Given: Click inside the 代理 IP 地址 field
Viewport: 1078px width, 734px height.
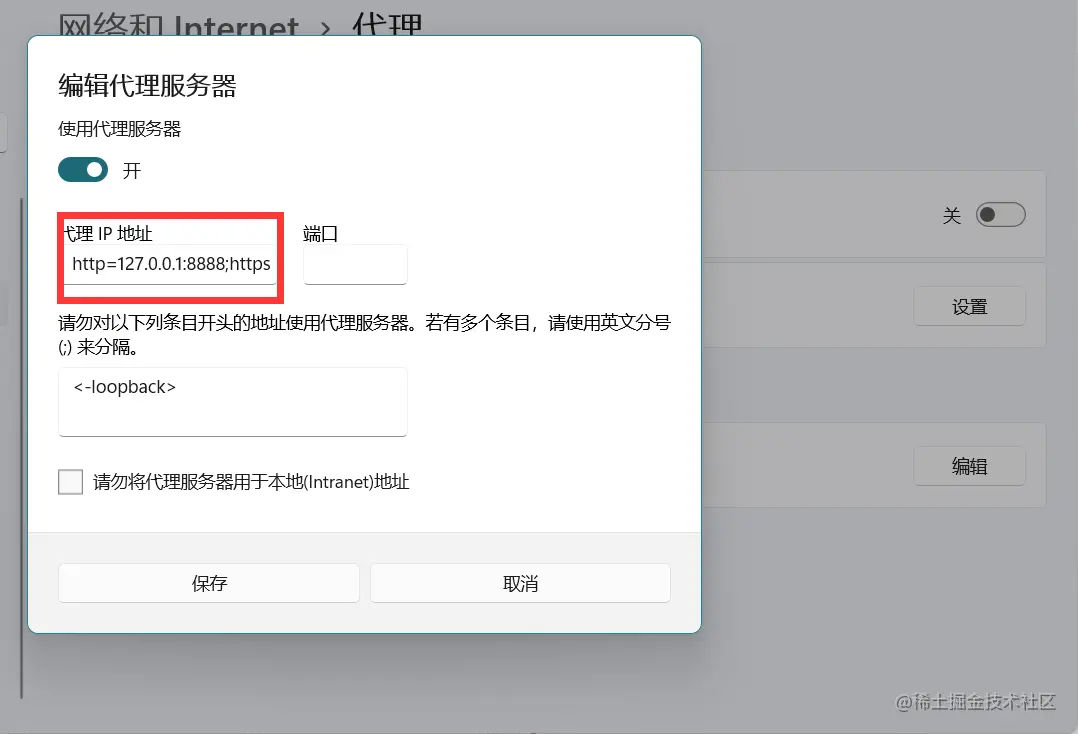Looking at the screenshot, I should point(170,264).
